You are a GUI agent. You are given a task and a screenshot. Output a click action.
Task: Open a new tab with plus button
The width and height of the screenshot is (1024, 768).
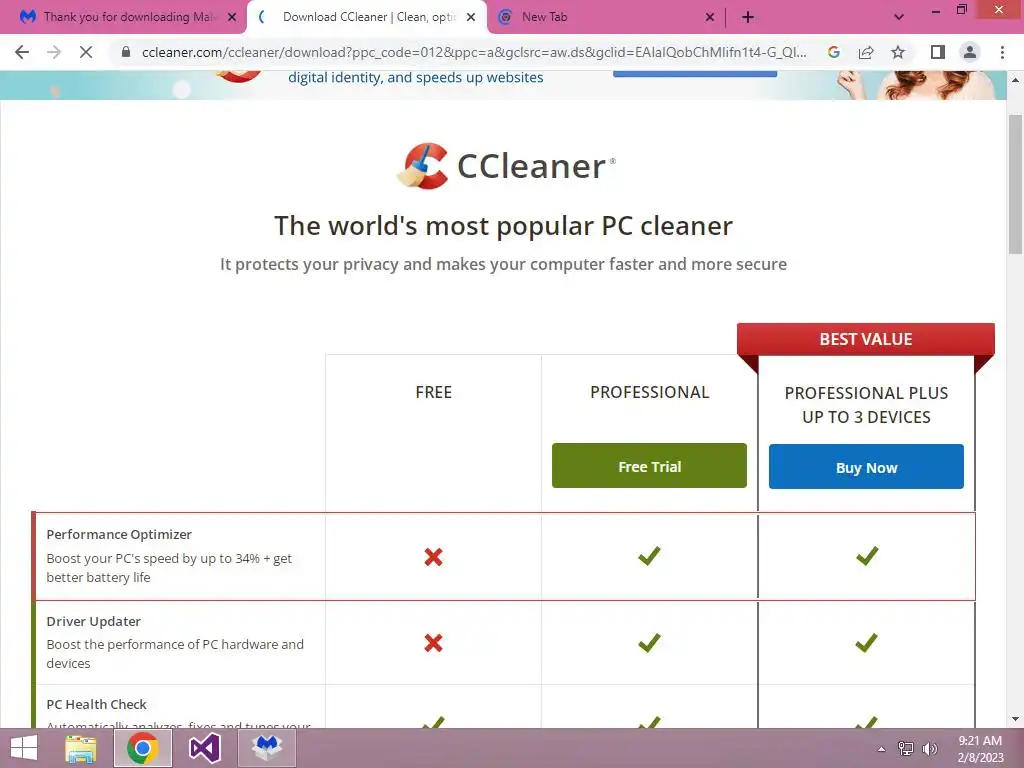coord(748,17)
